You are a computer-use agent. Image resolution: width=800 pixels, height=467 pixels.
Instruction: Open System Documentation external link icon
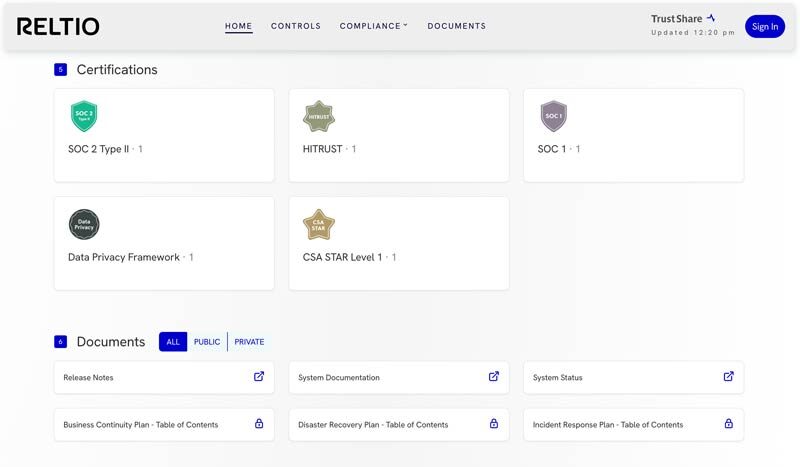(x=494, y=377)
